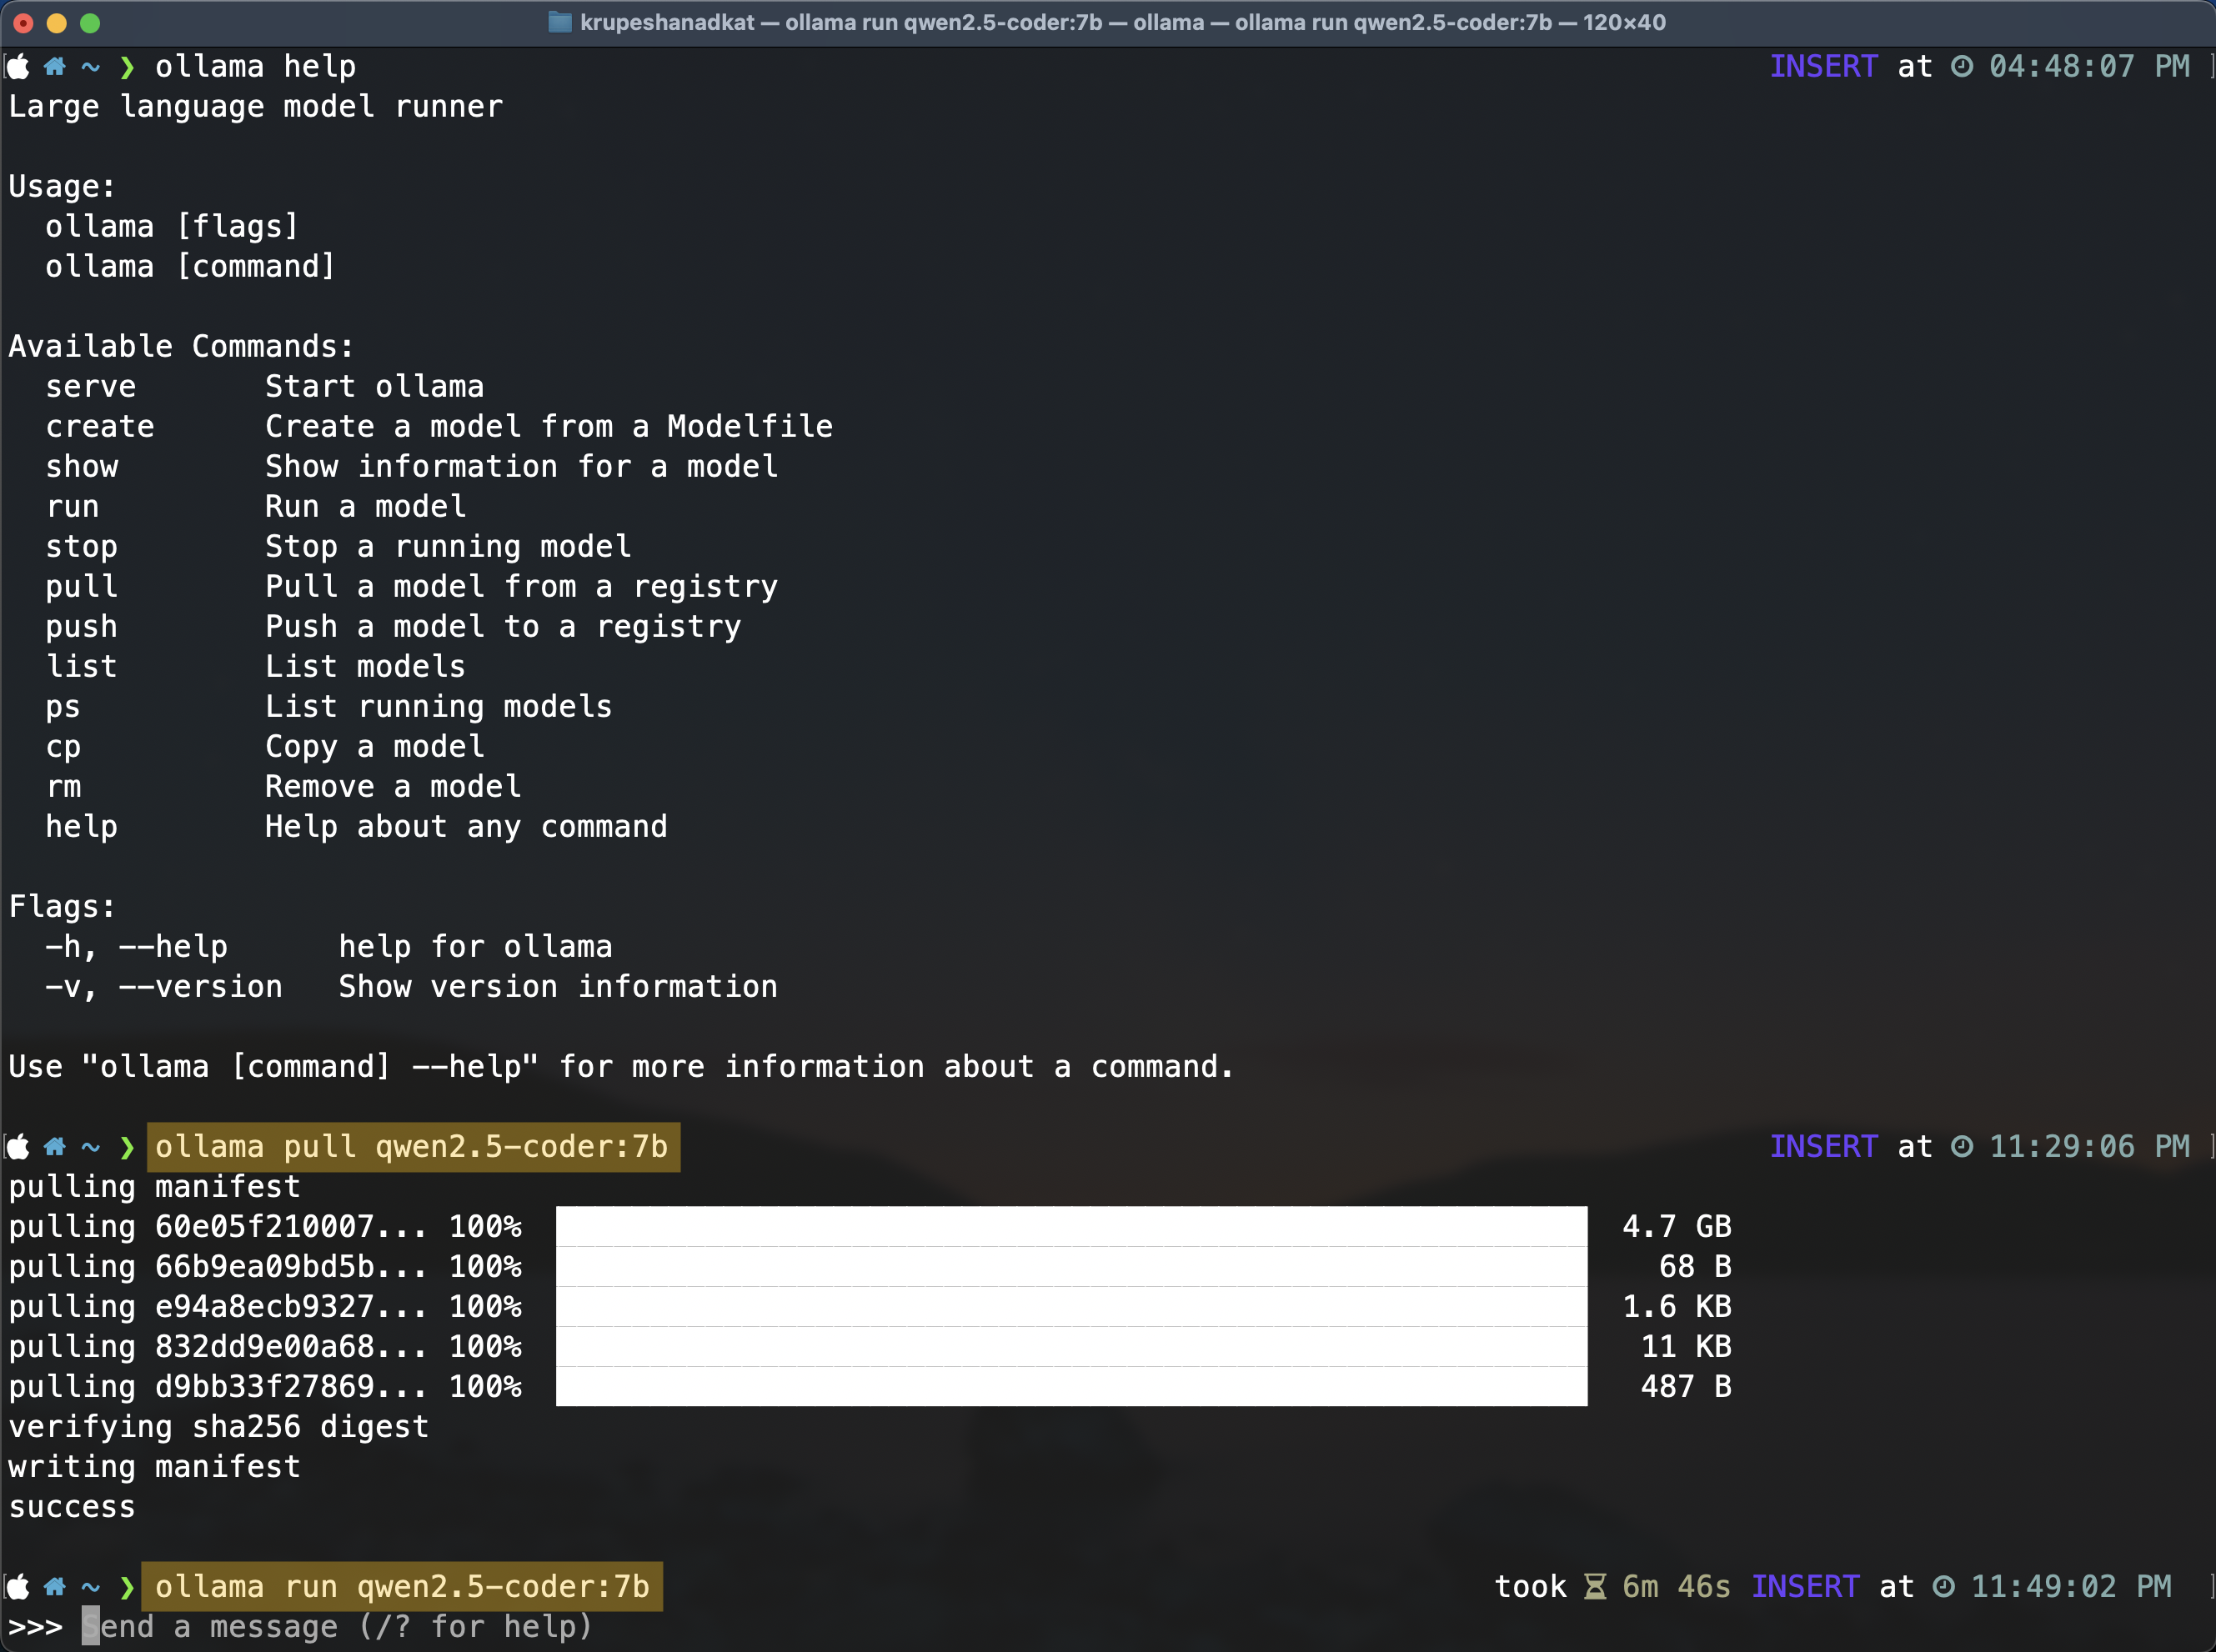Click the '-v, --version' flag text
The width and height of the screenshot is (2216, 1652).
(x=164, y=987)
